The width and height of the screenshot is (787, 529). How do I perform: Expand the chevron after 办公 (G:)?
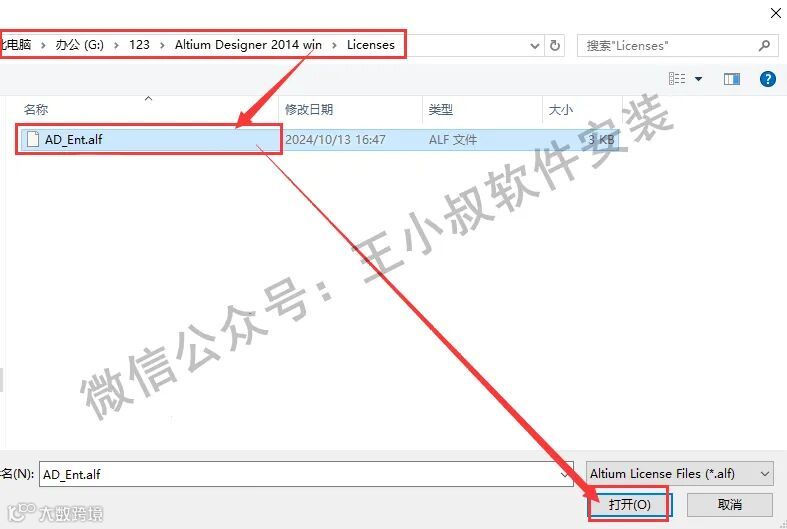116,45
